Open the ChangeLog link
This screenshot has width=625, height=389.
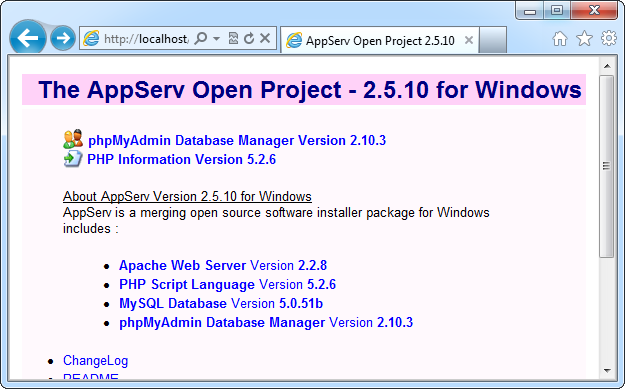tap(95, 360)
